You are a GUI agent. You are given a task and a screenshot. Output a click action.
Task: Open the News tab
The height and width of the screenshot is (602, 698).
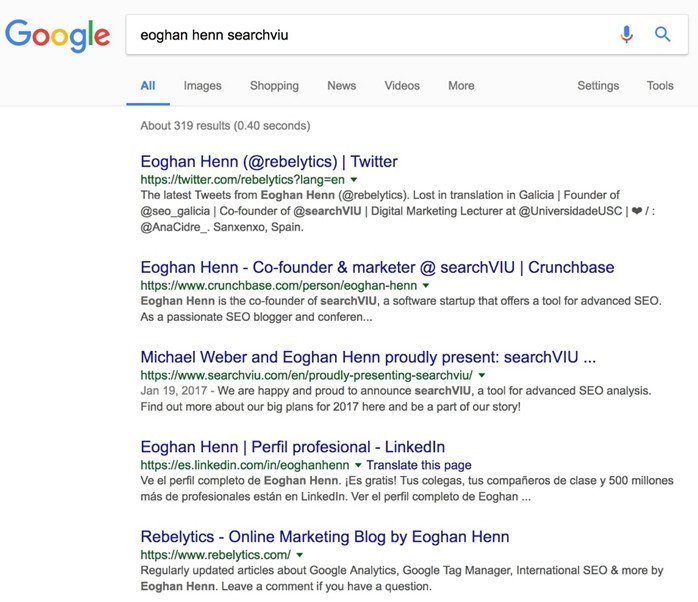tap(341, 85)
